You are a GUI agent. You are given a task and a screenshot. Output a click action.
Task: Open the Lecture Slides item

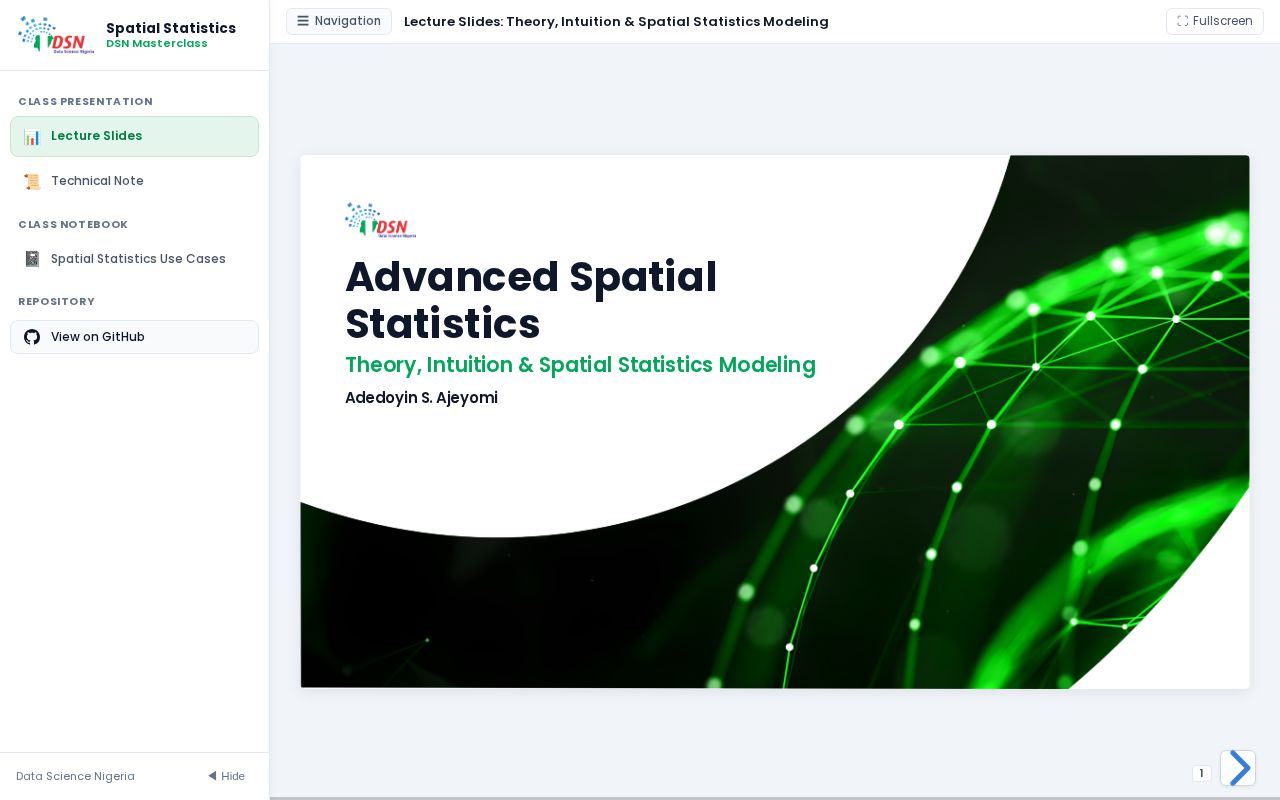pos(134,137)
